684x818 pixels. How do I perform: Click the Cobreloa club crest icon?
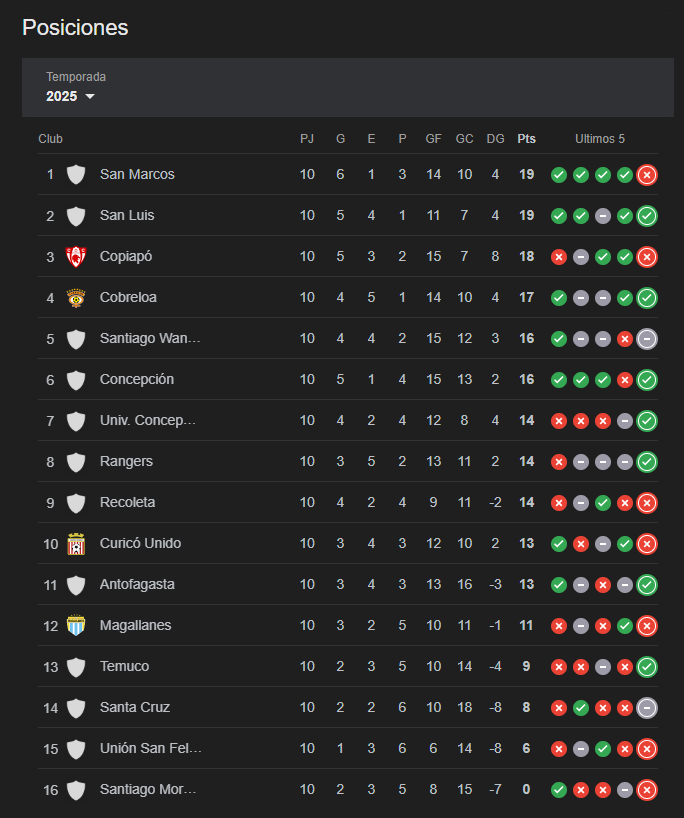tap(76, 298)
